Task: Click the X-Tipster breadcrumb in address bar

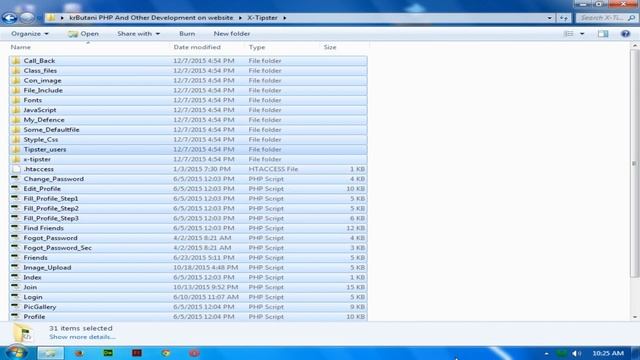Action: point(262,18)
